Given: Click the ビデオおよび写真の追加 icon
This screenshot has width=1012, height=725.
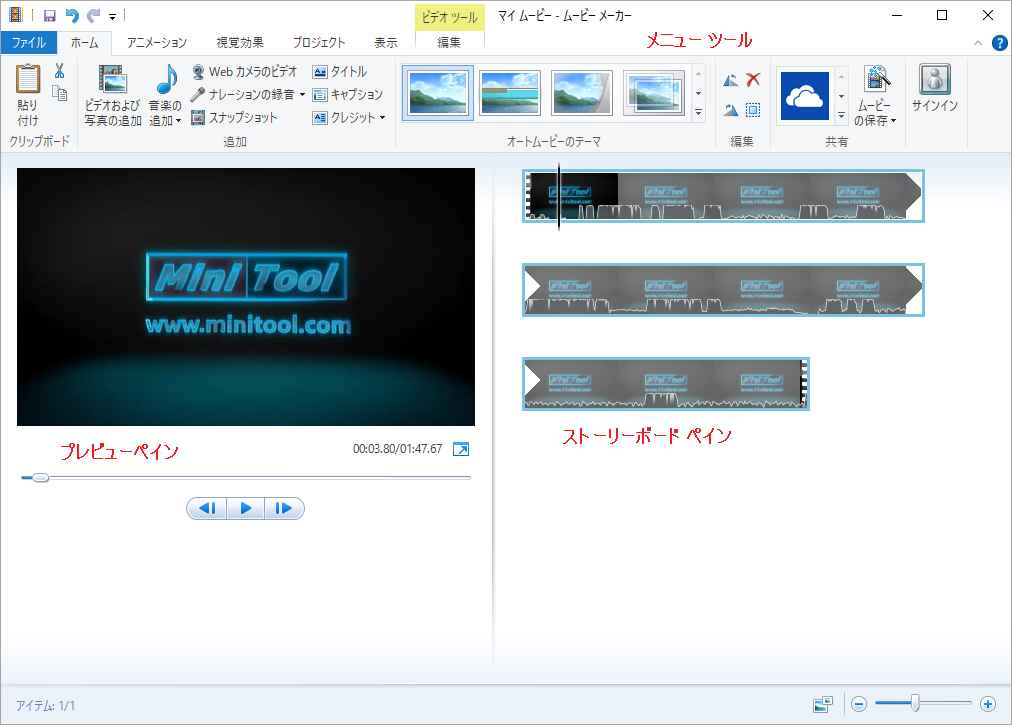Looking at the screenshot, I should pyautogui.click(x=112, y=80).
